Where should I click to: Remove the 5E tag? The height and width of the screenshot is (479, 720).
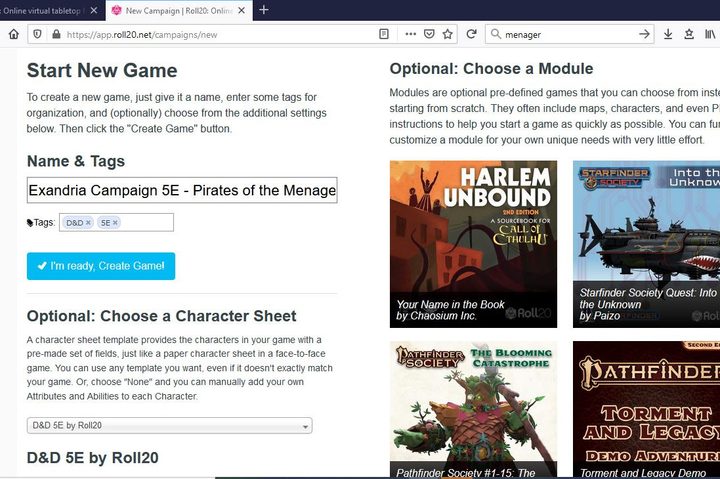(115, 223)
